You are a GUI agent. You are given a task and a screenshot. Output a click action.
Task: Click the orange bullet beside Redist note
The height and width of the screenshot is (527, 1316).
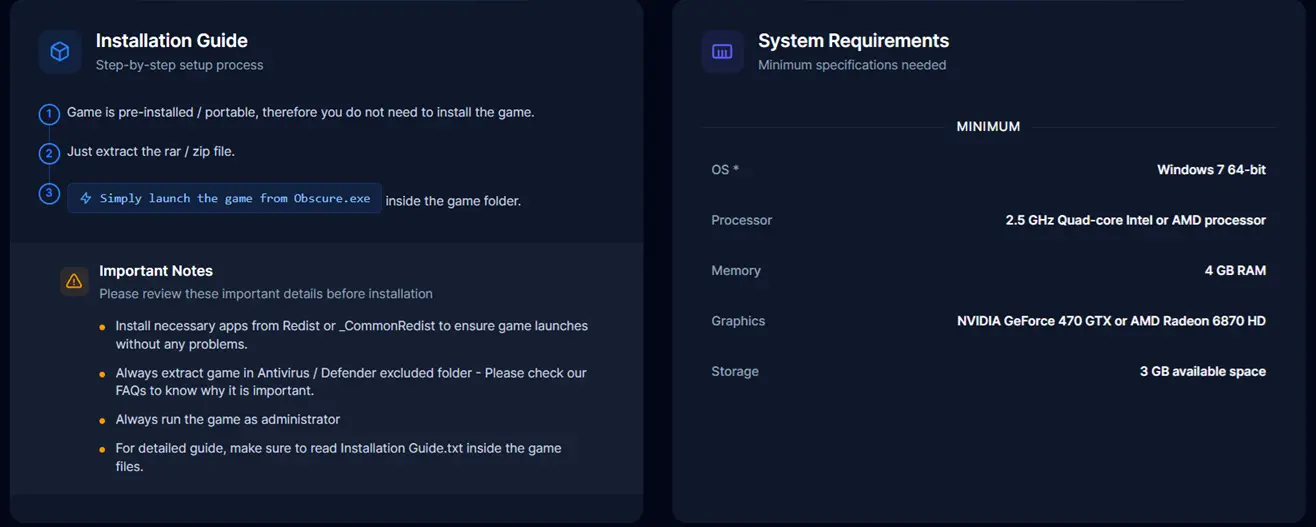tap(102, 327)
